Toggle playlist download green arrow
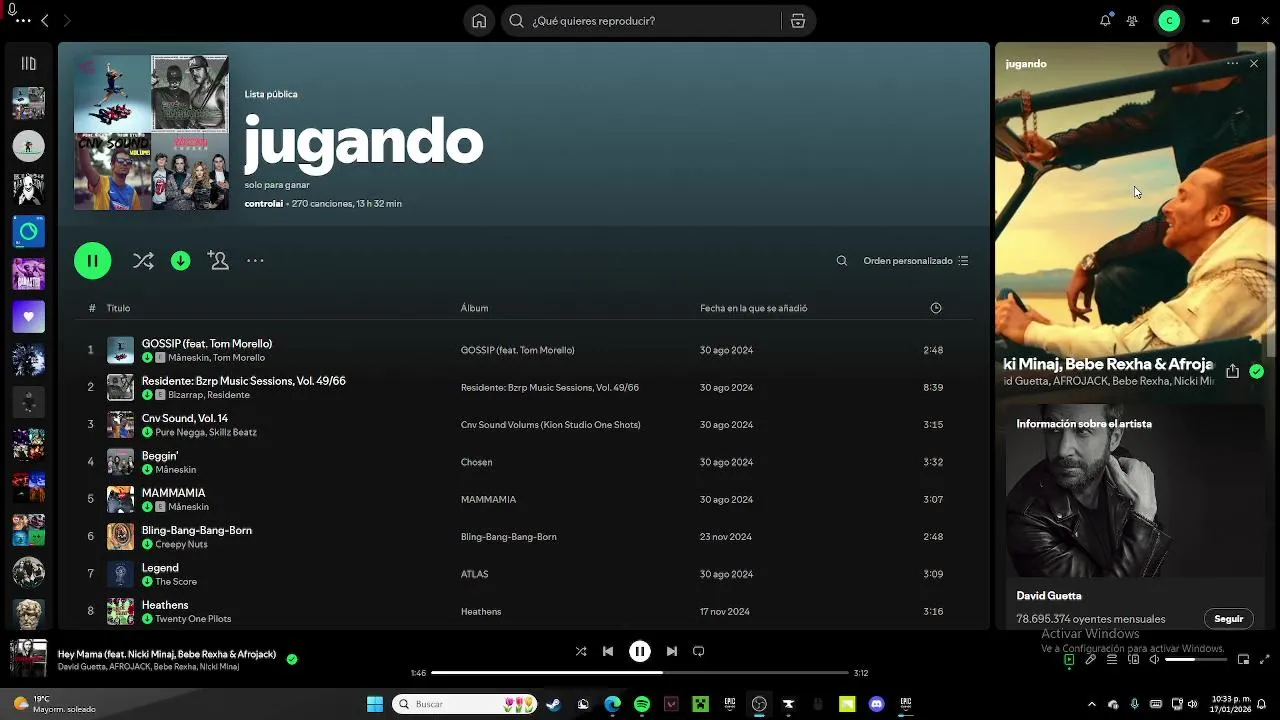This screenshot has height=720, width=1280. (x=181, y=261)
